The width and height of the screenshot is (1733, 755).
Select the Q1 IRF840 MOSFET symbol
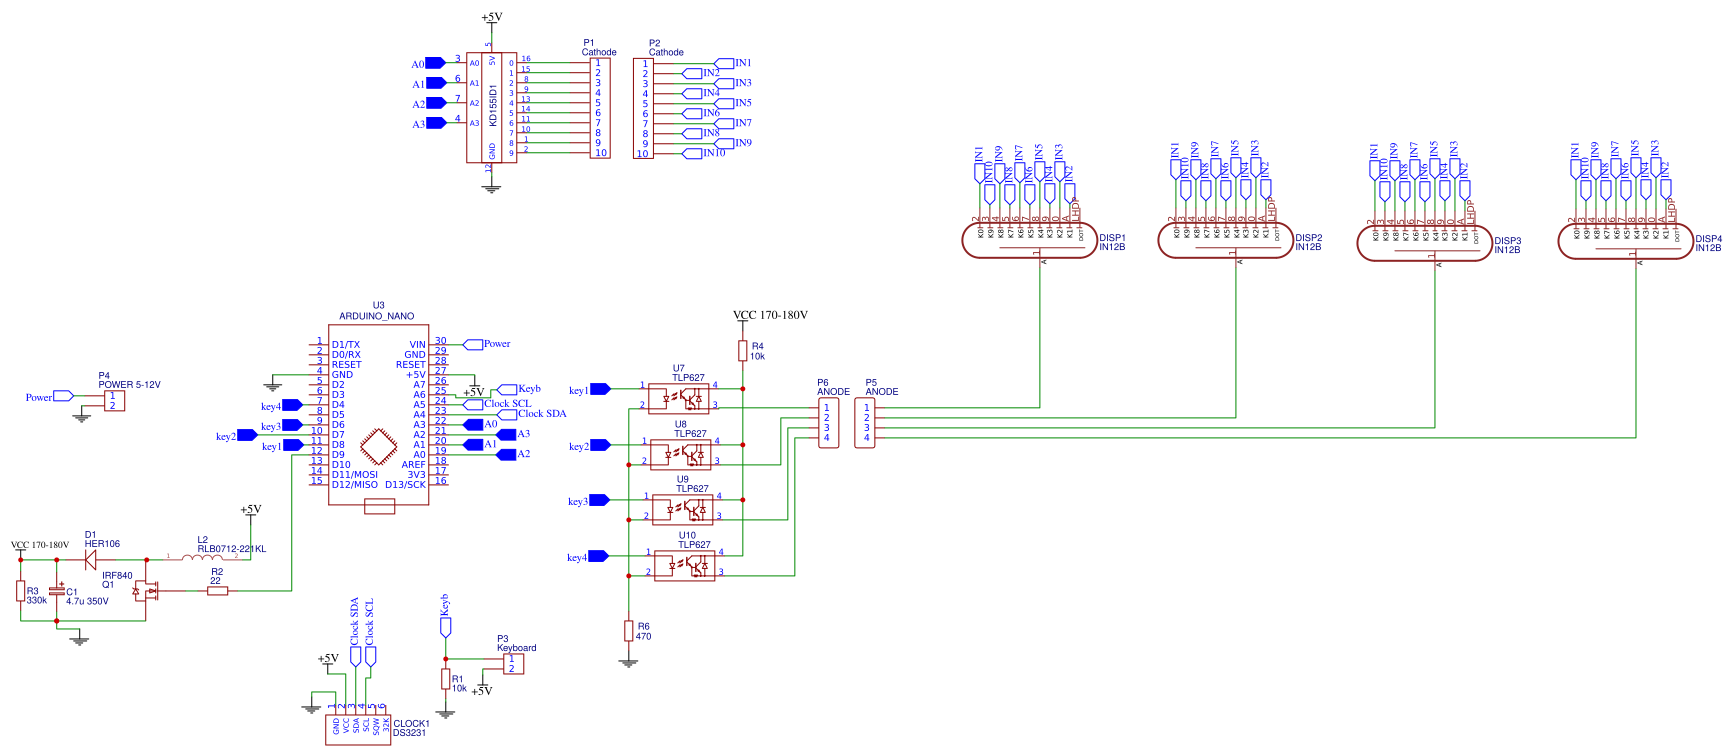(147, 590)
